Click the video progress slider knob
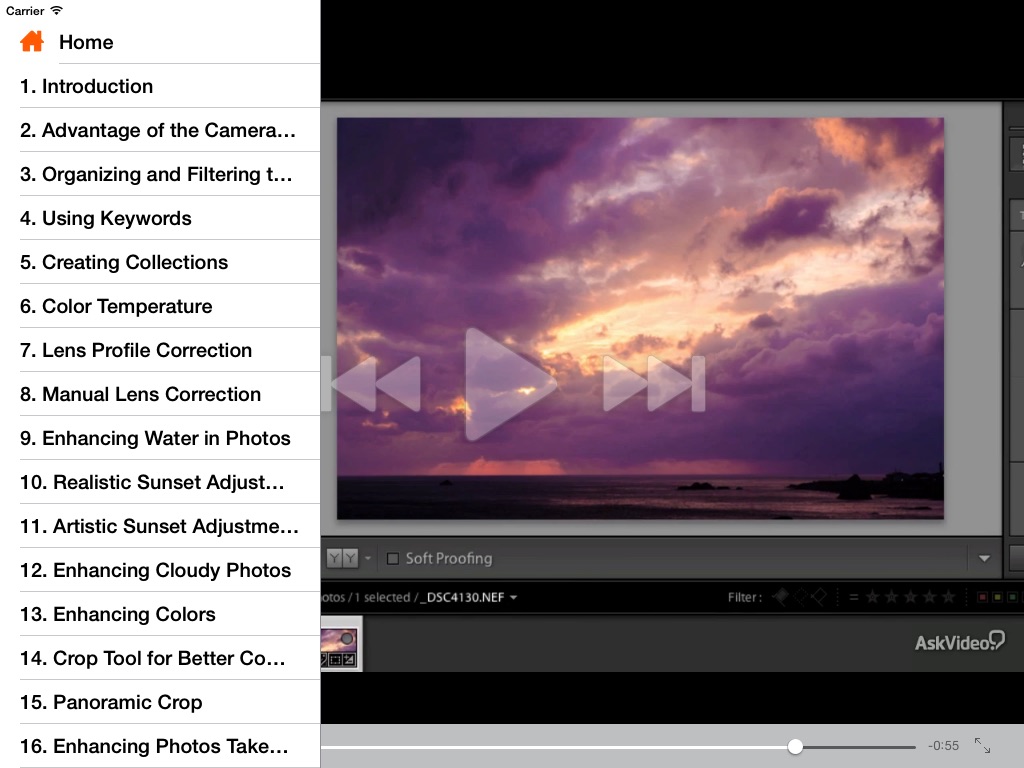The image size is (1024, 768). (x=795, y=746)
